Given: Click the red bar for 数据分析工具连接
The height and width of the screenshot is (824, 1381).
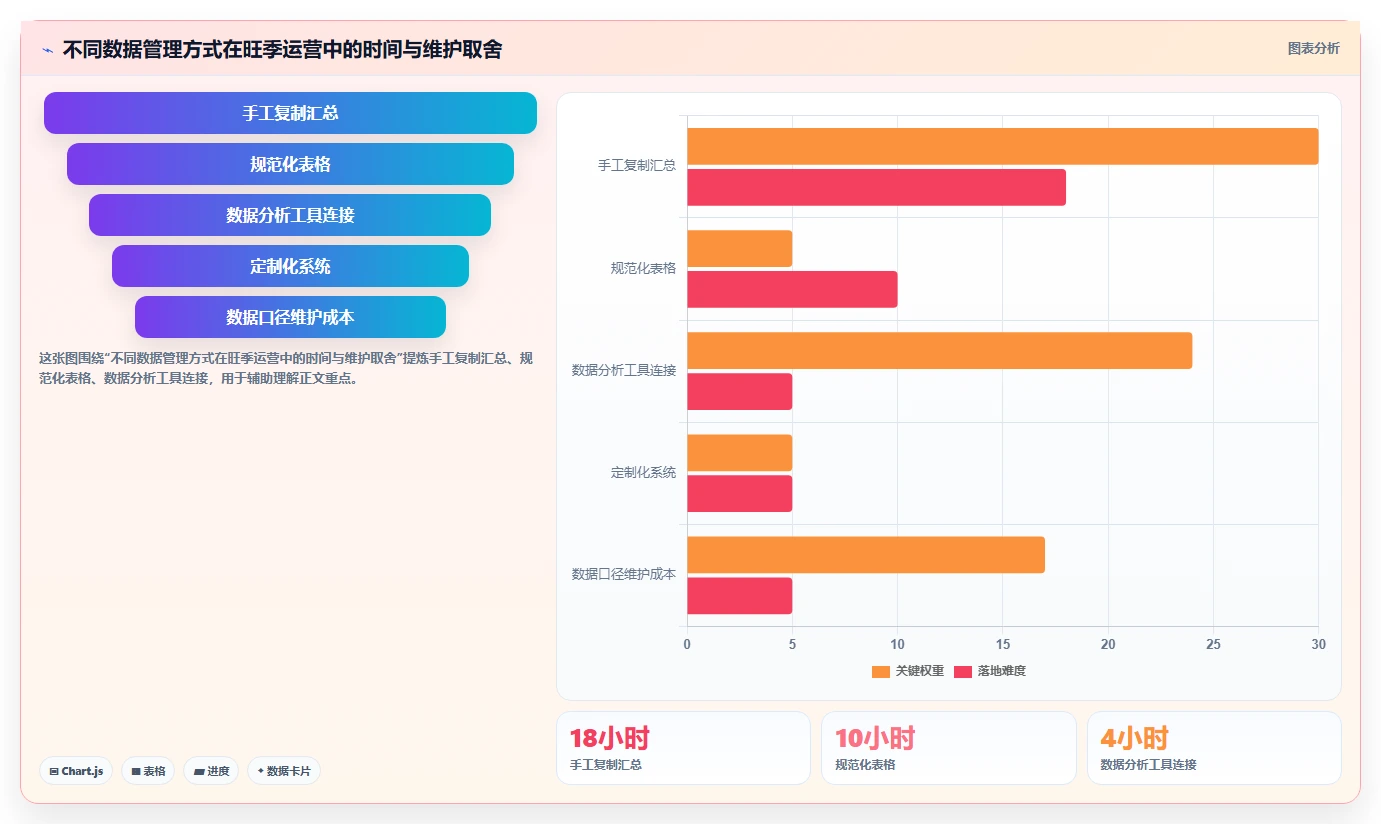Looking at the screenshot, I should click(739, 391).
